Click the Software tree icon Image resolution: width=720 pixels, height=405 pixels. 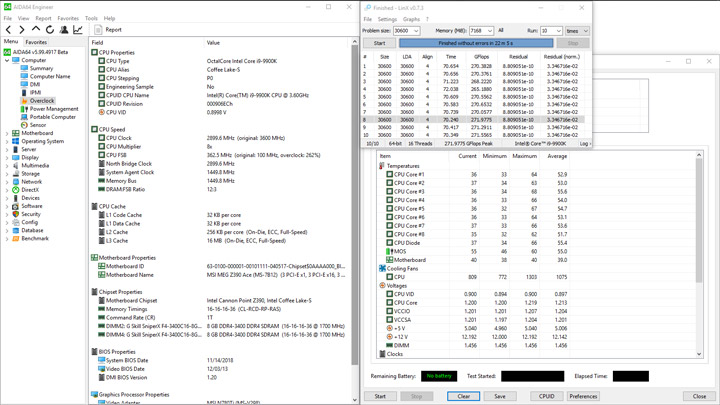click(16, 206)
